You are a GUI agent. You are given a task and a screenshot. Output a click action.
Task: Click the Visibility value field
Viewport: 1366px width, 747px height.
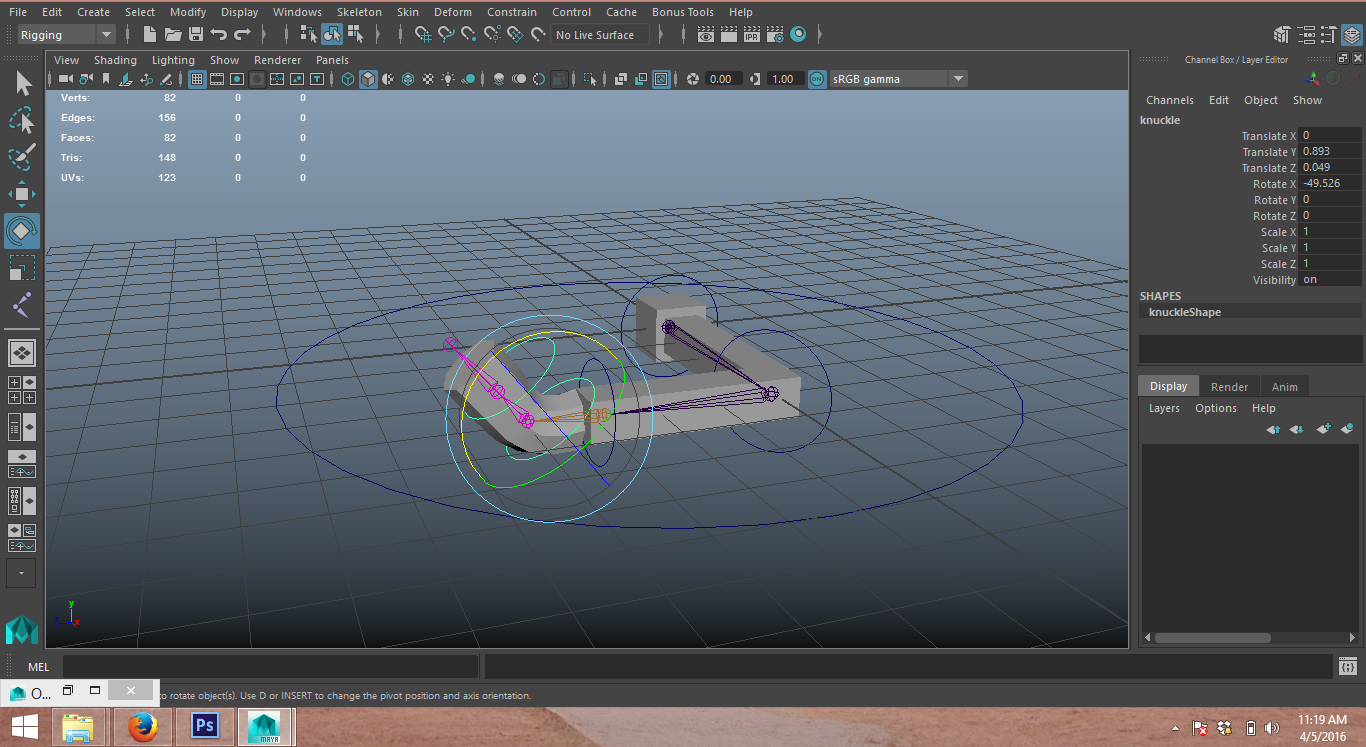click(1330, 280)
